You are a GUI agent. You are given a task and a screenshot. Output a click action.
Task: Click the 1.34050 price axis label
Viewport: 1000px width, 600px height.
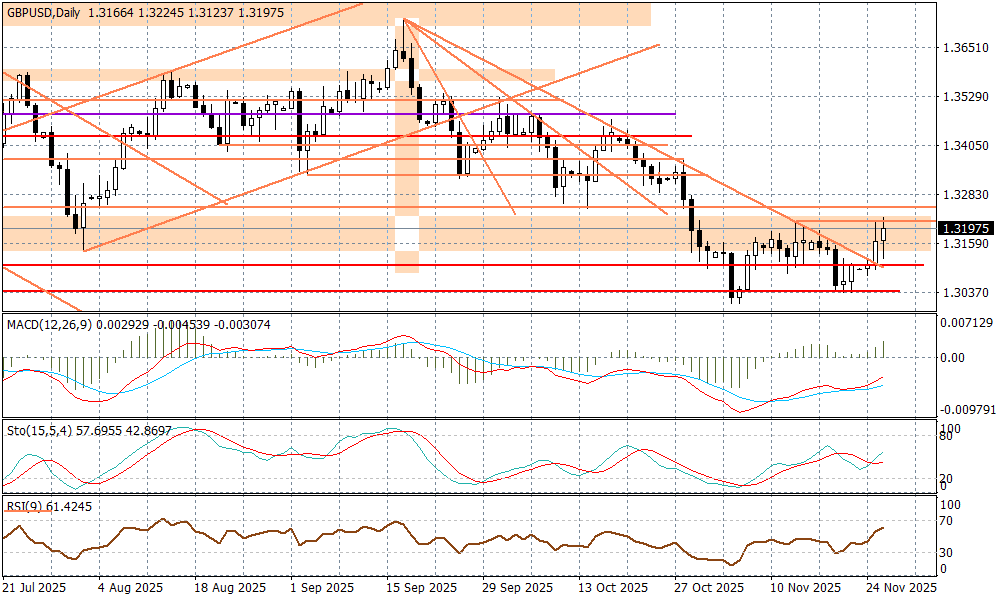pyautogui.click(x=966, y=146)
